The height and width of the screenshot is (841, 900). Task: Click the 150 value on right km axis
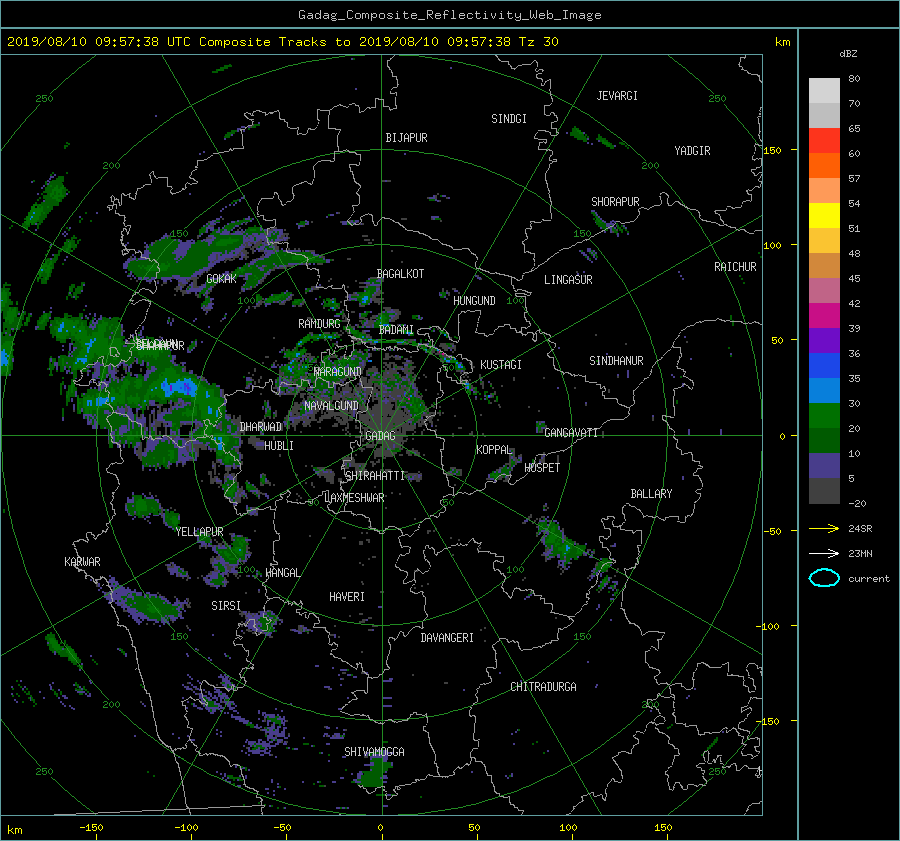click(x=773, y=150)
